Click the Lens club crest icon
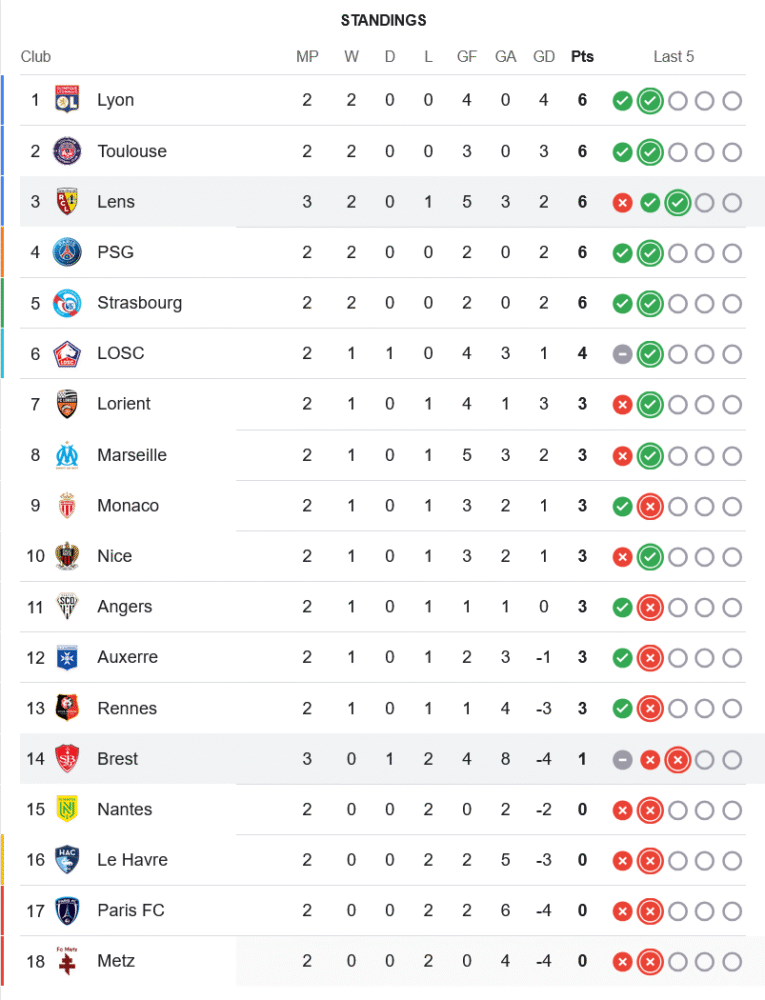The image size is (765, 1000). (67, 201)
